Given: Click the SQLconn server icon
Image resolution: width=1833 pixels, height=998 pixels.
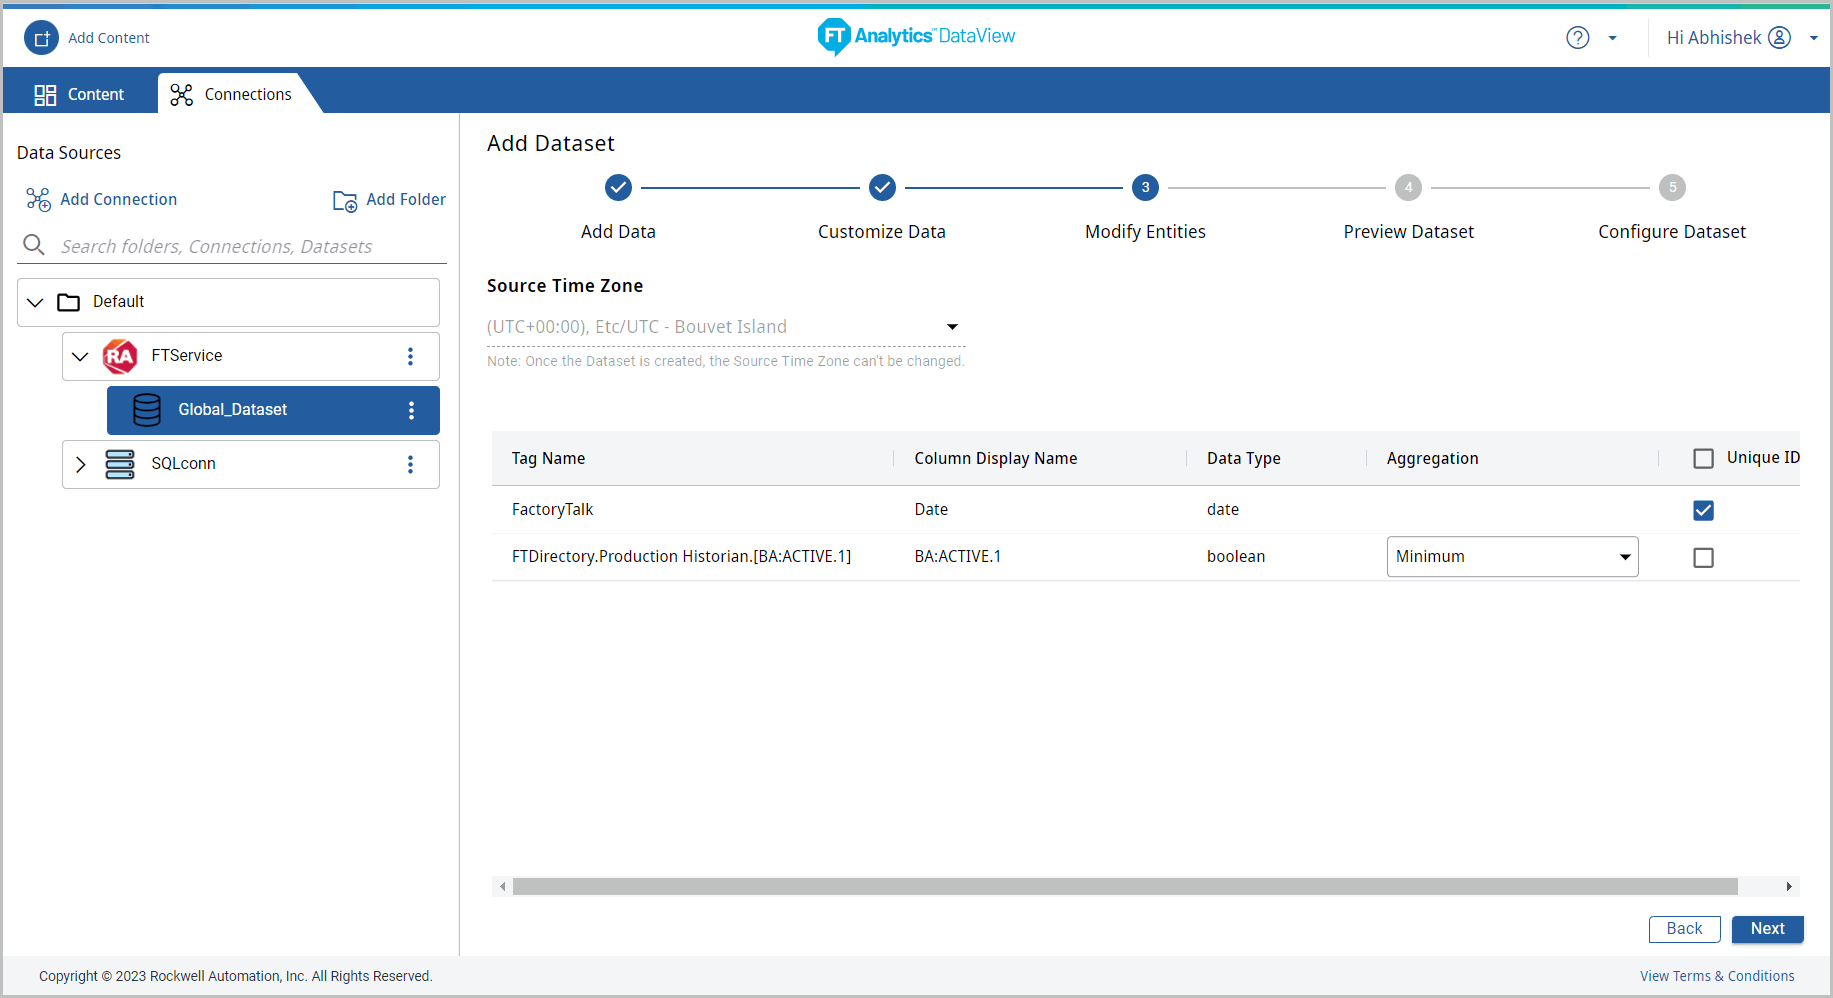Looking at the screenshot, I should click(x=120, y=464).
